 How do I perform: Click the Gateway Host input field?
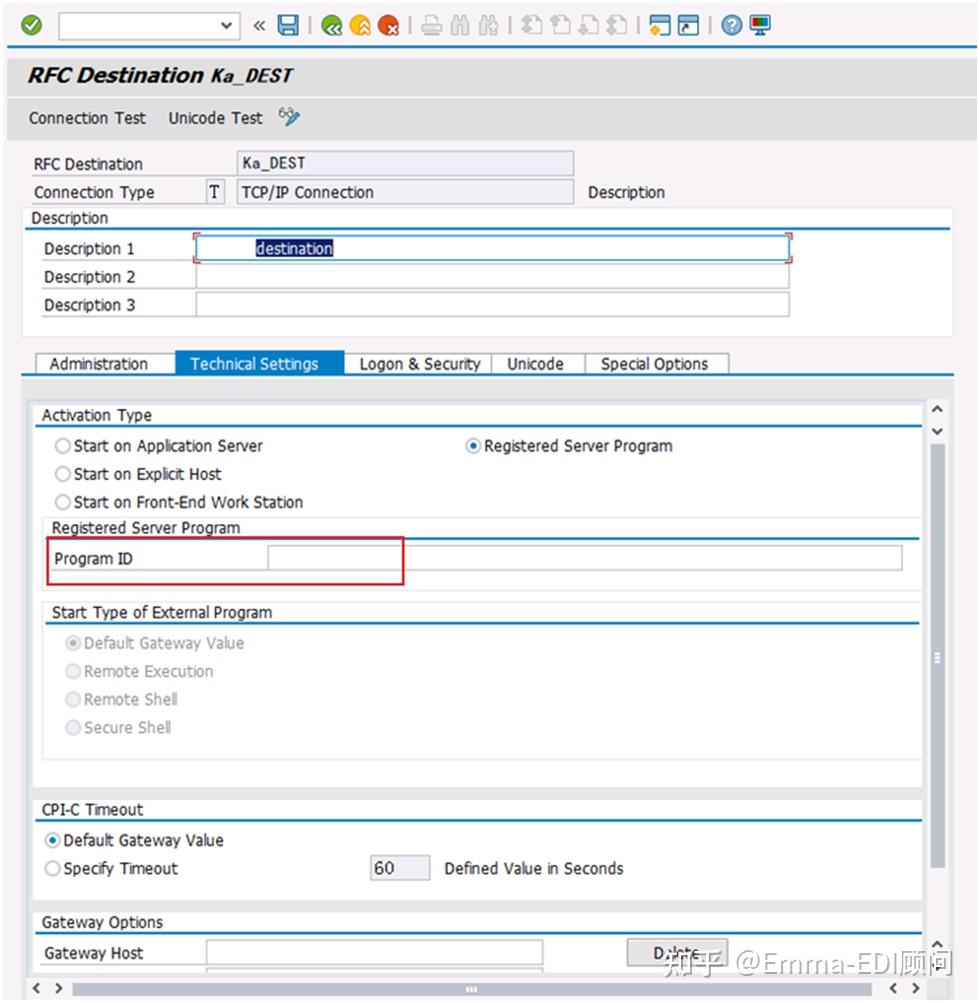point(374,952)
